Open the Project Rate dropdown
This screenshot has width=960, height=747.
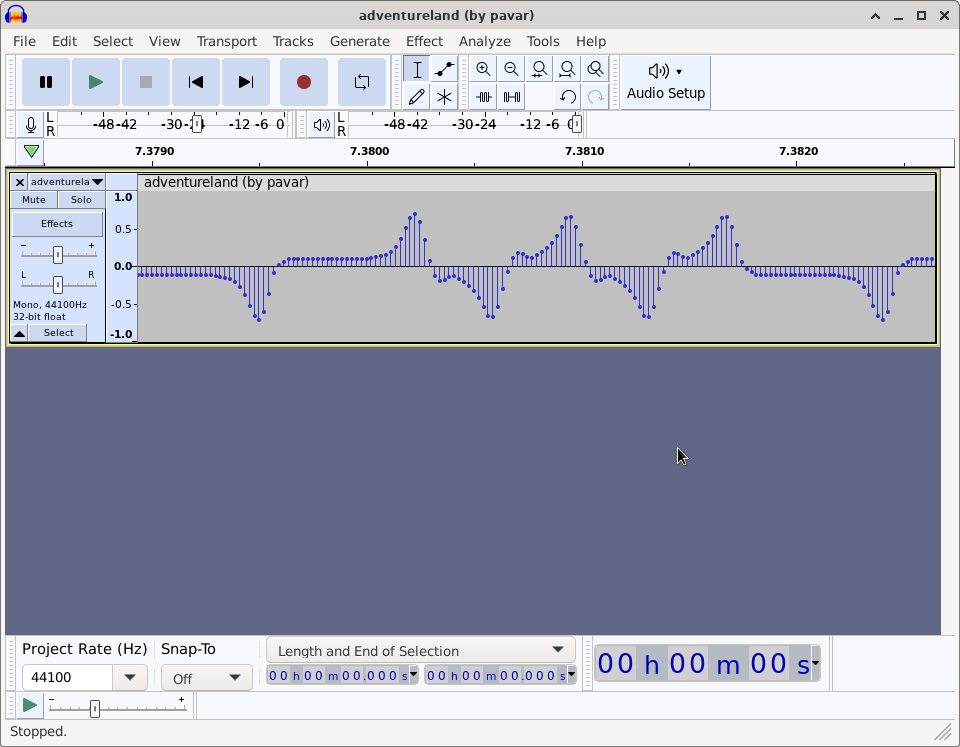130,677
